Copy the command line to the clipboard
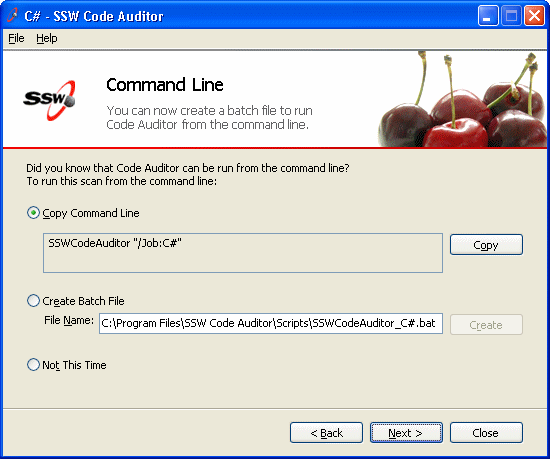The image size is (550, 459). (486, 244)
